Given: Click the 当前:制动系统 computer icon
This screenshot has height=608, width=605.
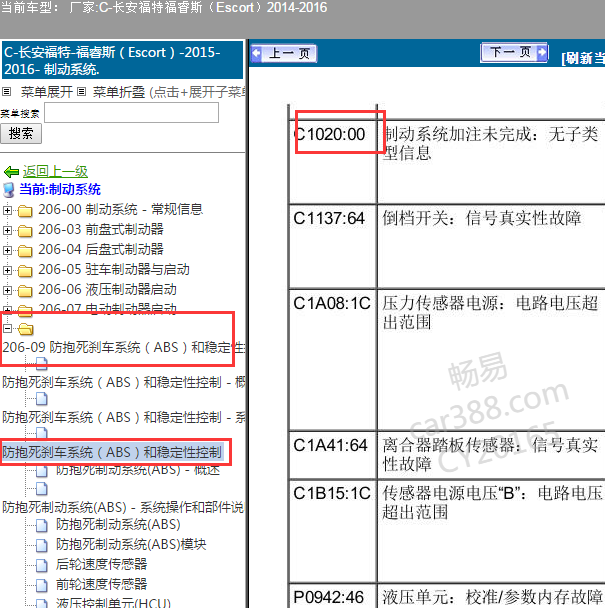Looking at the screenshot, I should pyautogui.click(x=9, y=190).
